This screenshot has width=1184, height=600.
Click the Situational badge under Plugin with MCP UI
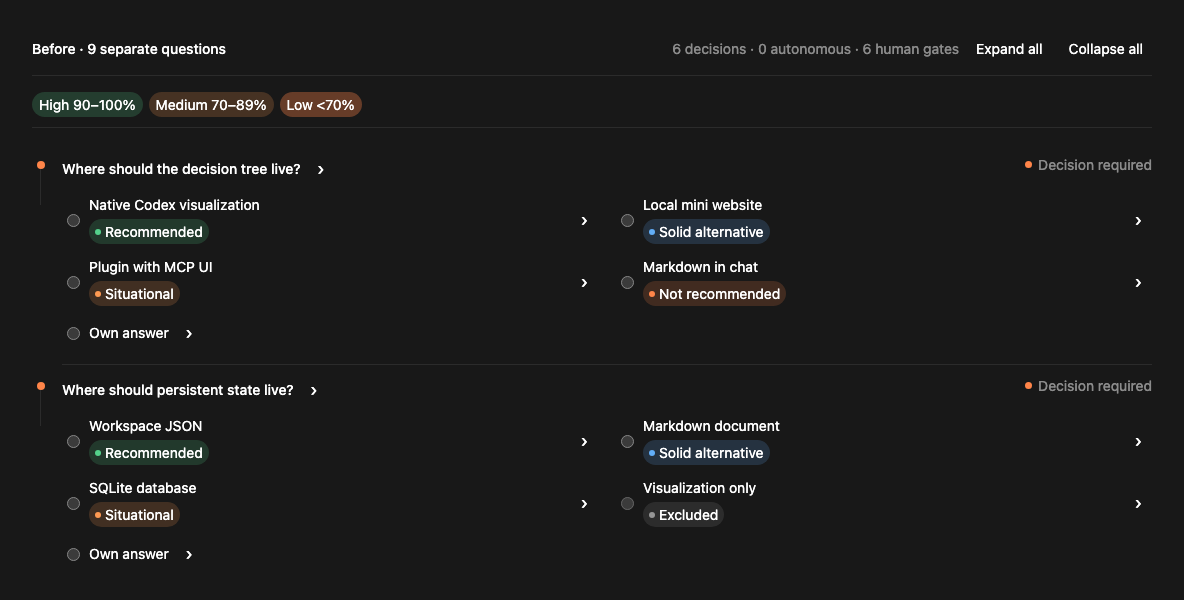pos(134,294)
